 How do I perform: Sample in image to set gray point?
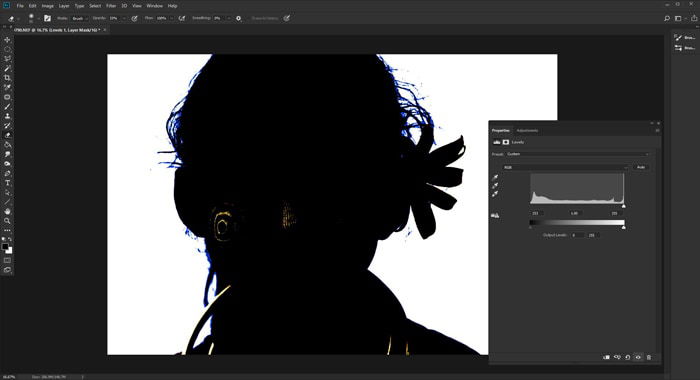point(495,185)
